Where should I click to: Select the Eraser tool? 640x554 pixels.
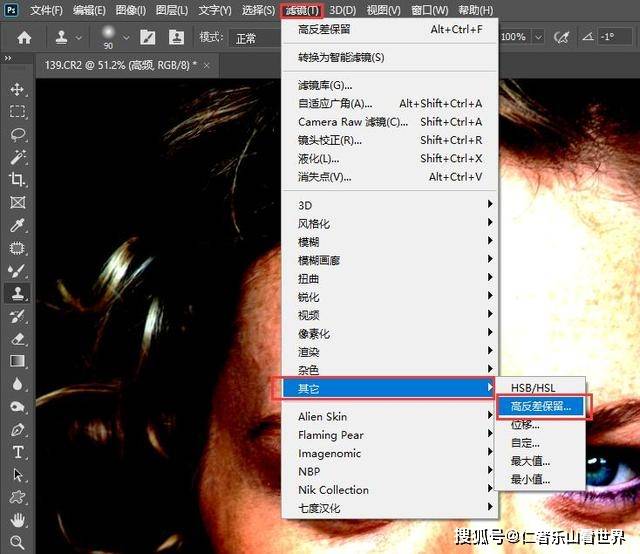tap(17, 339)
